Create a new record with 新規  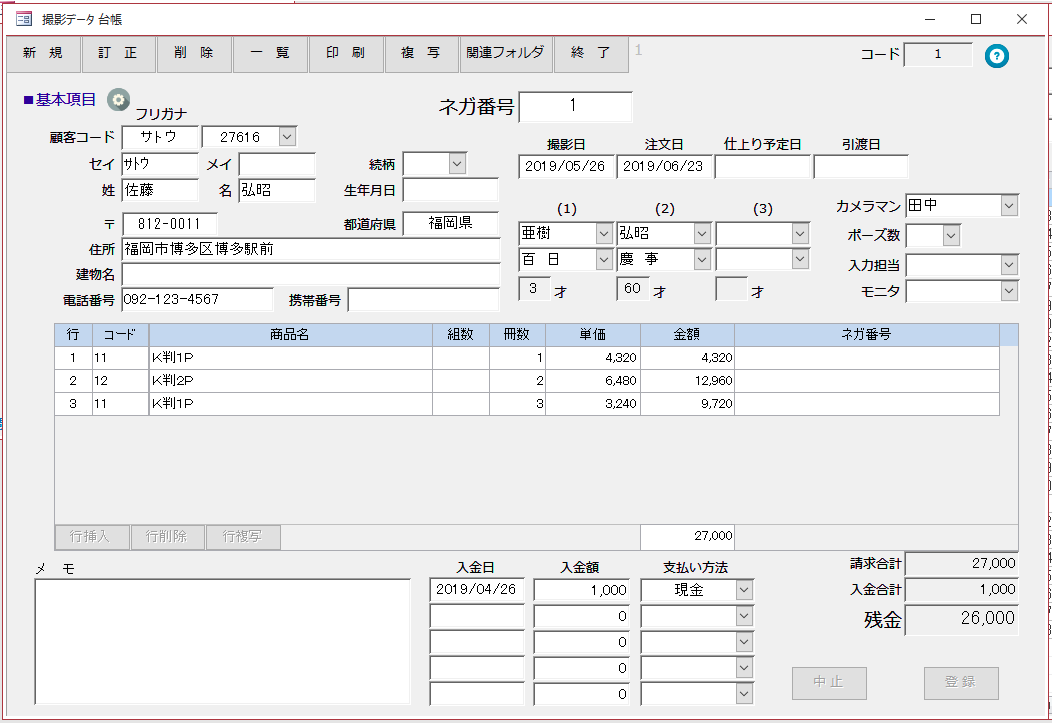[x=42, y=55]
